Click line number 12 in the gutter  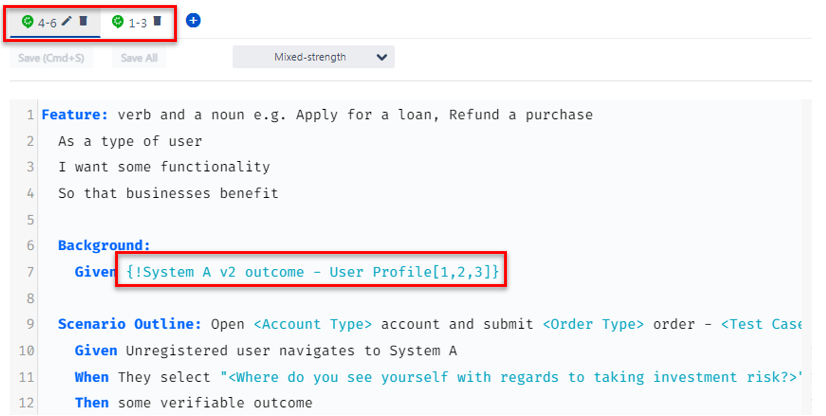[x=26, y=403]
